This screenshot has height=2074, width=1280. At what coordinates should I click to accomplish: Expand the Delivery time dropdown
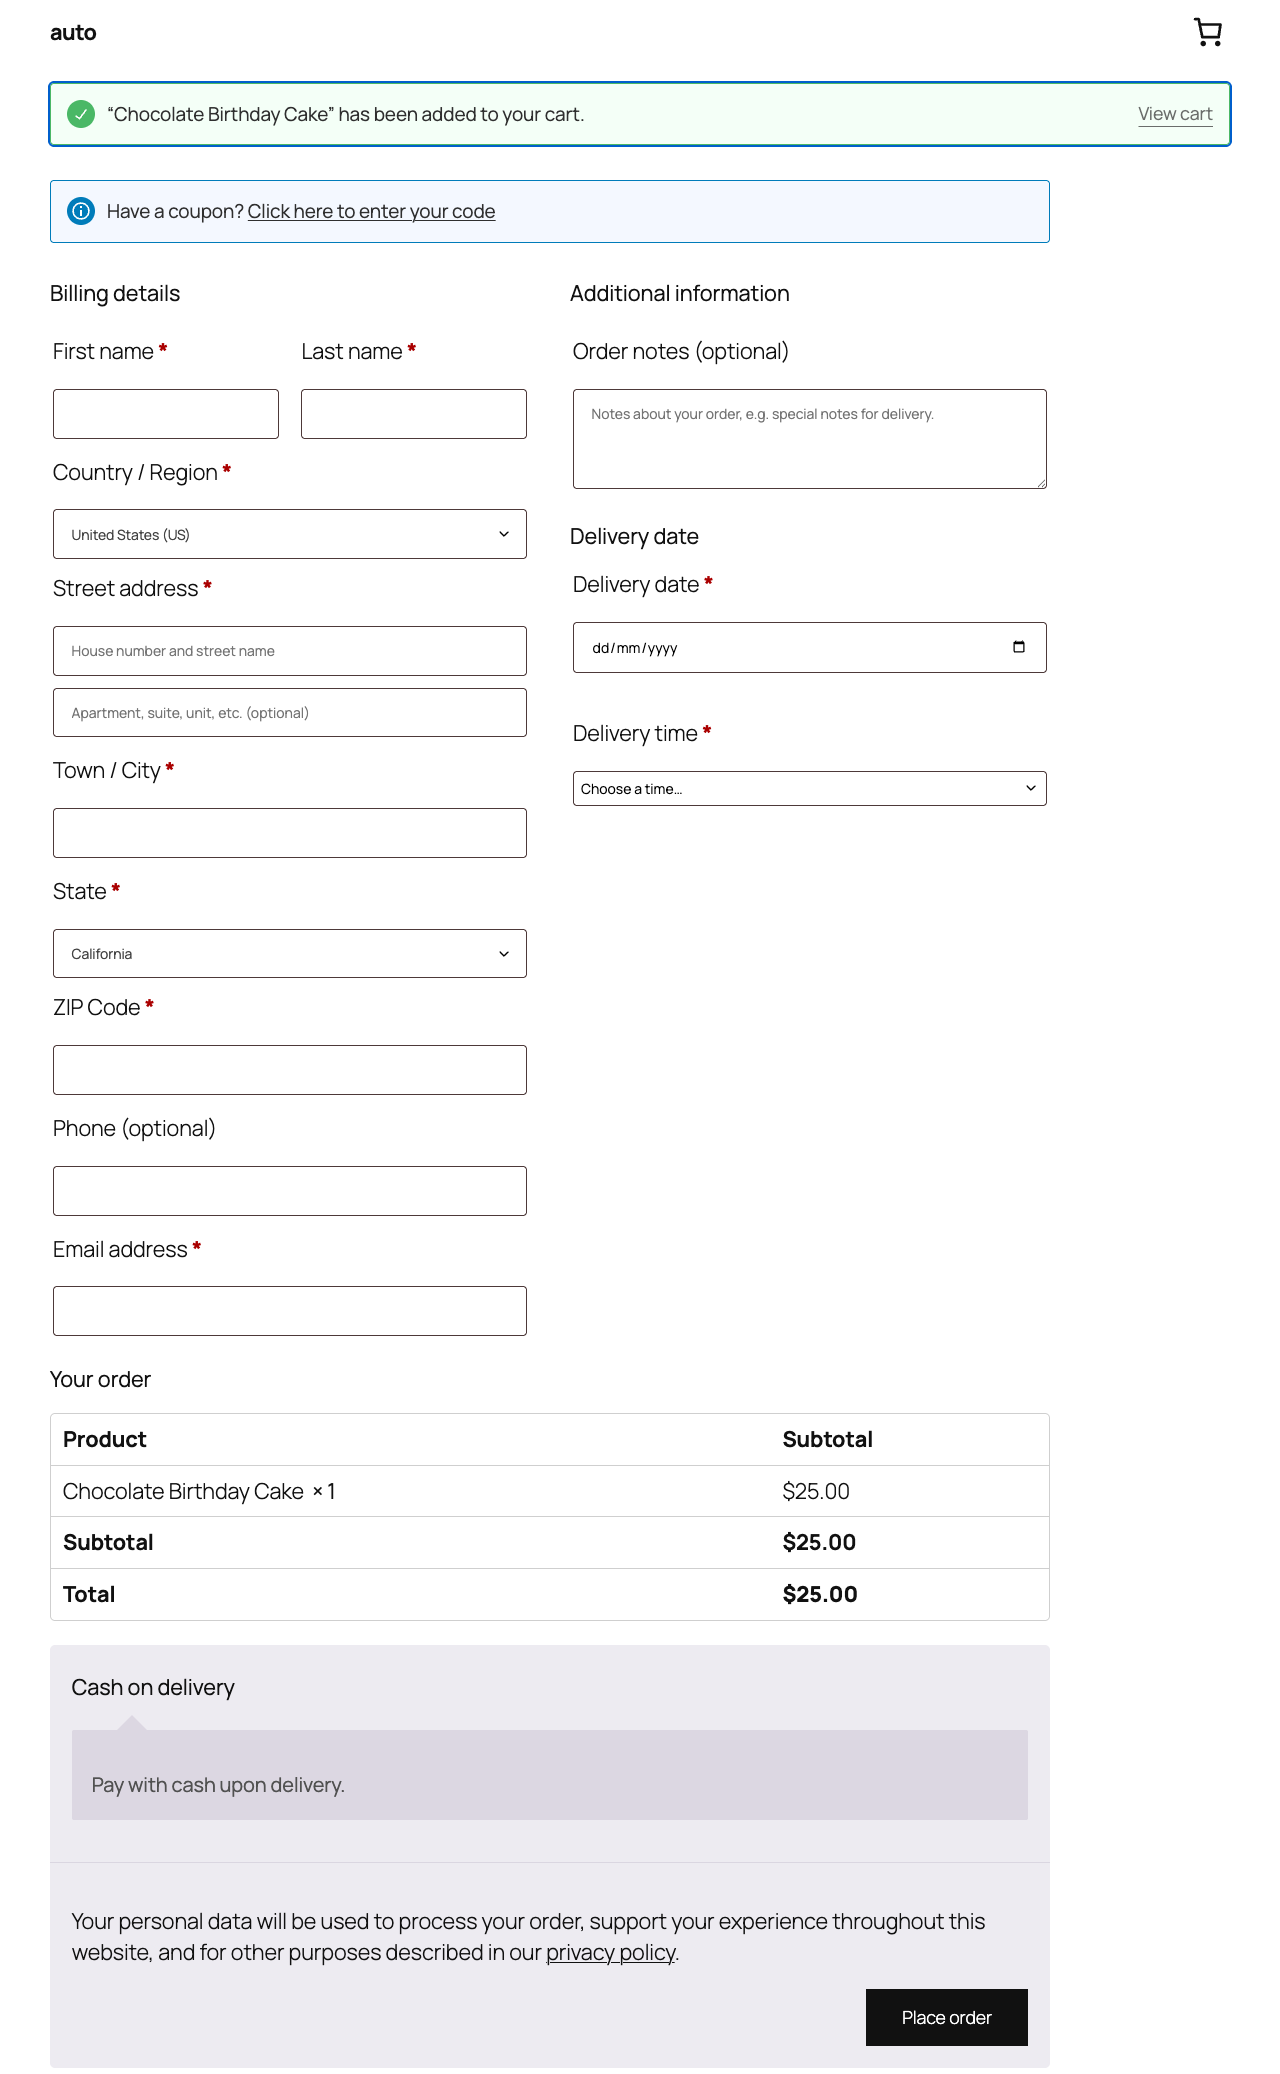(x=810, y=788)
